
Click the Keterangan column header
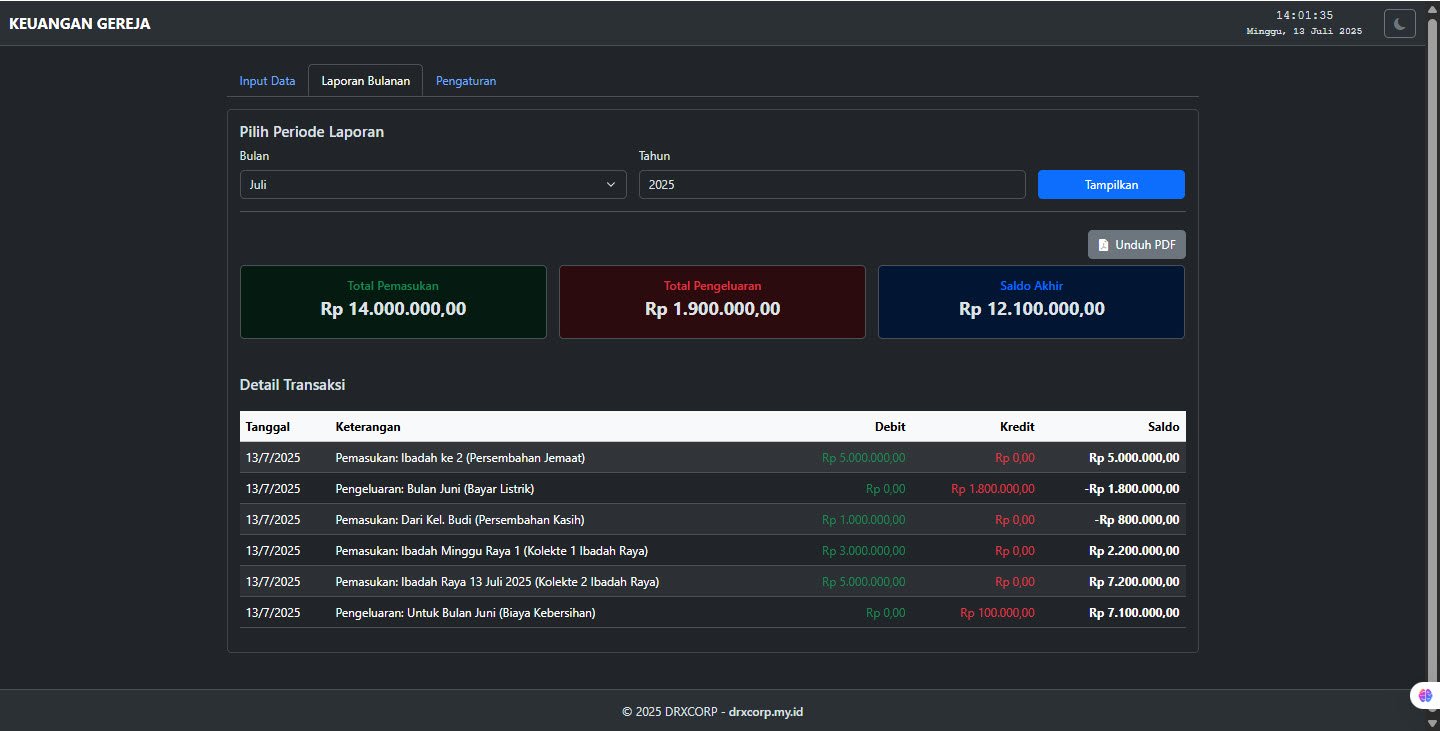click(368, 427)
